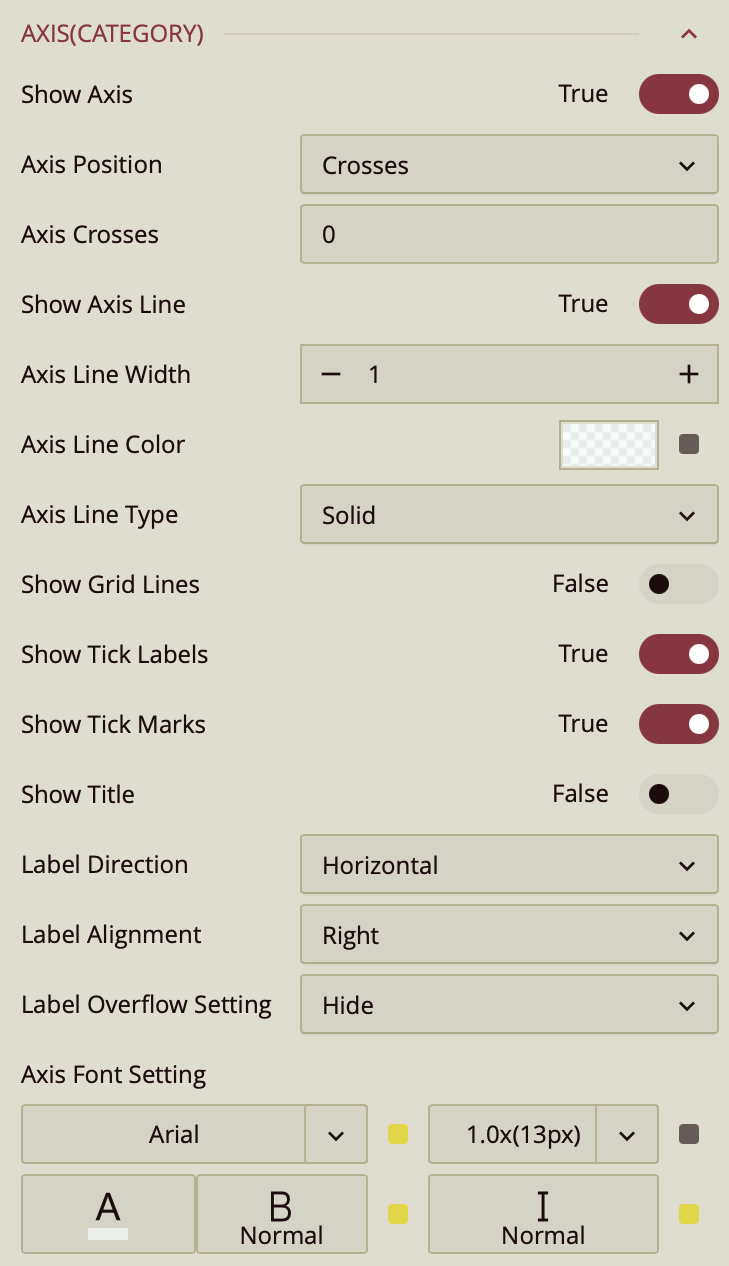Enable the Show Title toggle
Viewport: 729px width, 1266px height.
point(678,794)
